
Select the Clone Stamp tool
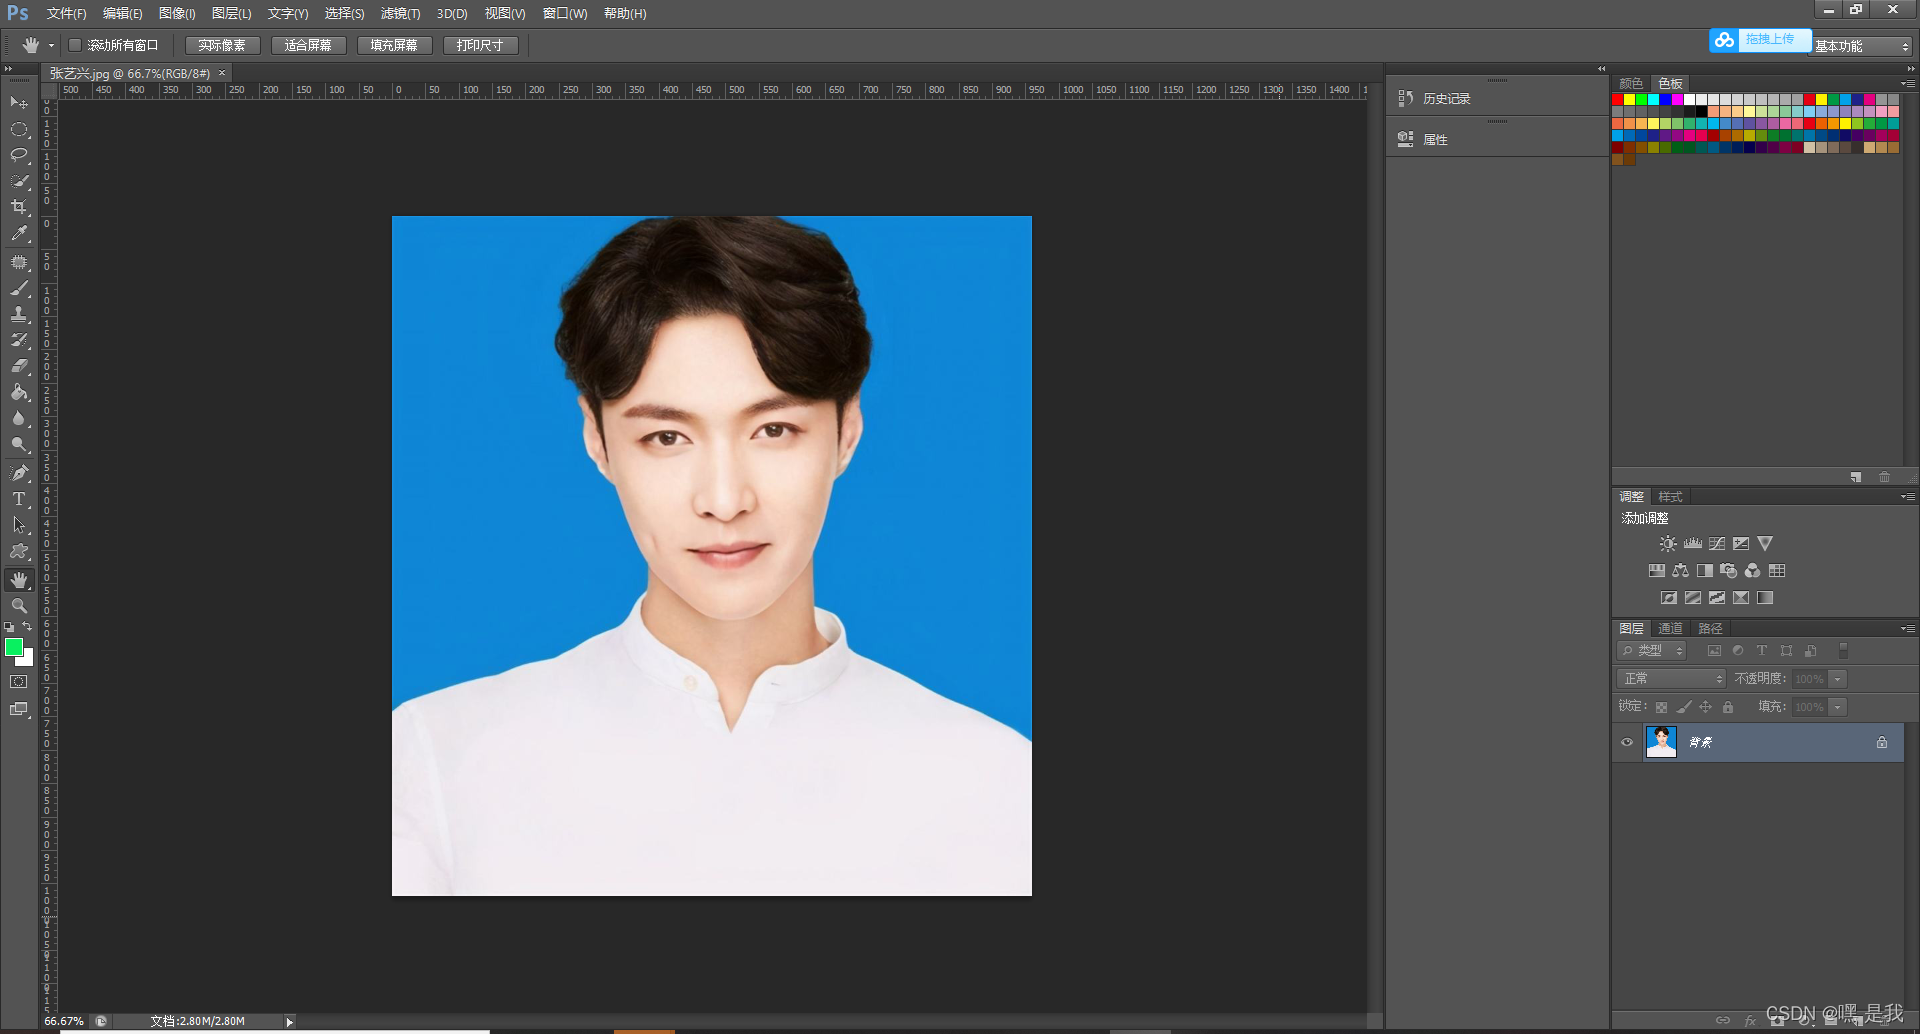[19, 314]
